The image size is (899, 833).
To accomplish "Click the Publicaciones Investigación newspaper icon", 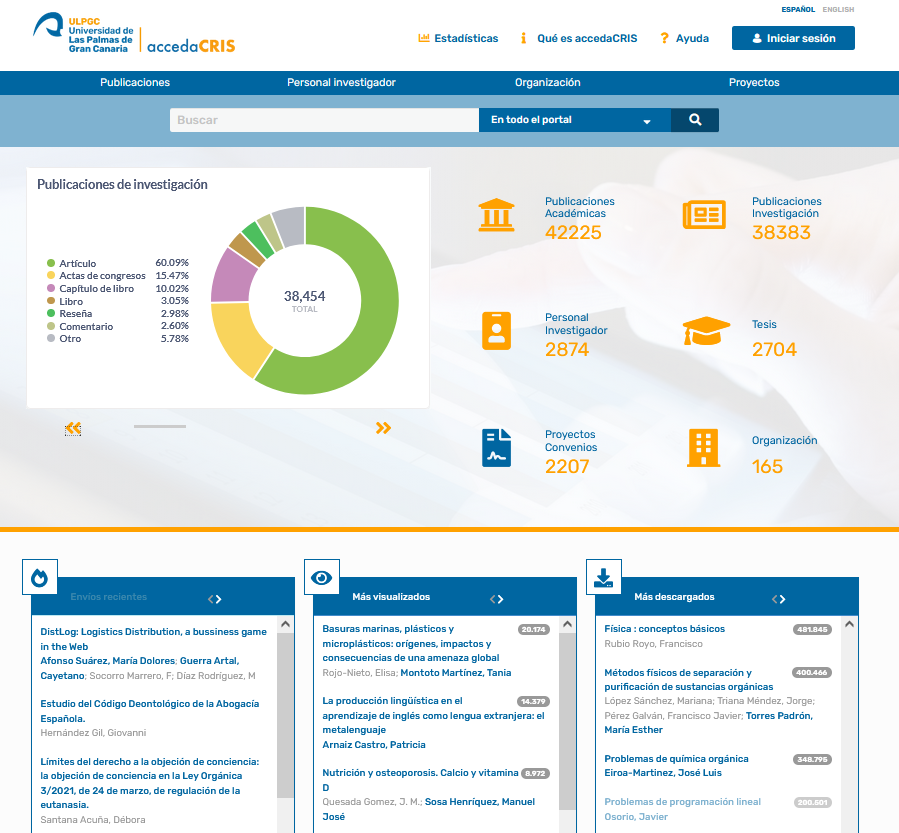I will point(704,215).
